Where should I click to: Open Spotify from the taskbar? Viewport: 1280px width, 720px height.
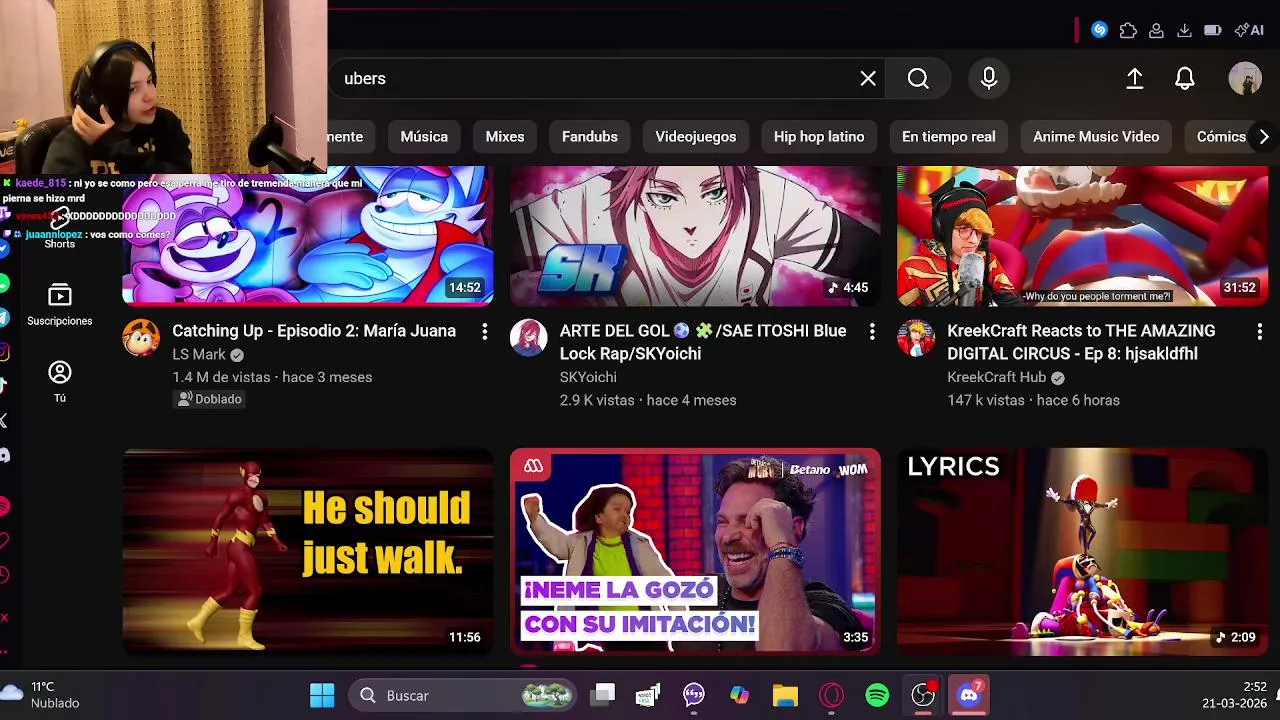pyautogui.click(x=877, y=695)
